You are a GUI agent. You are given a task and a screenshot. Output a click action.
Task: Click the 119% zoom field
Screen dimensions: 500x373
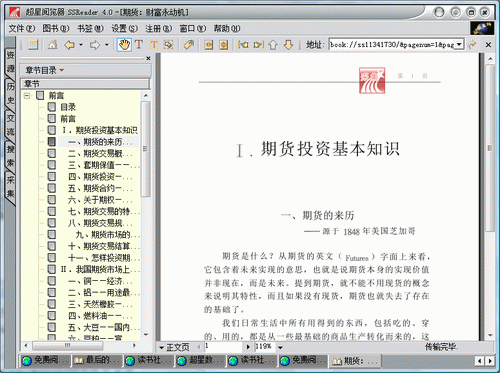(265, 347)
